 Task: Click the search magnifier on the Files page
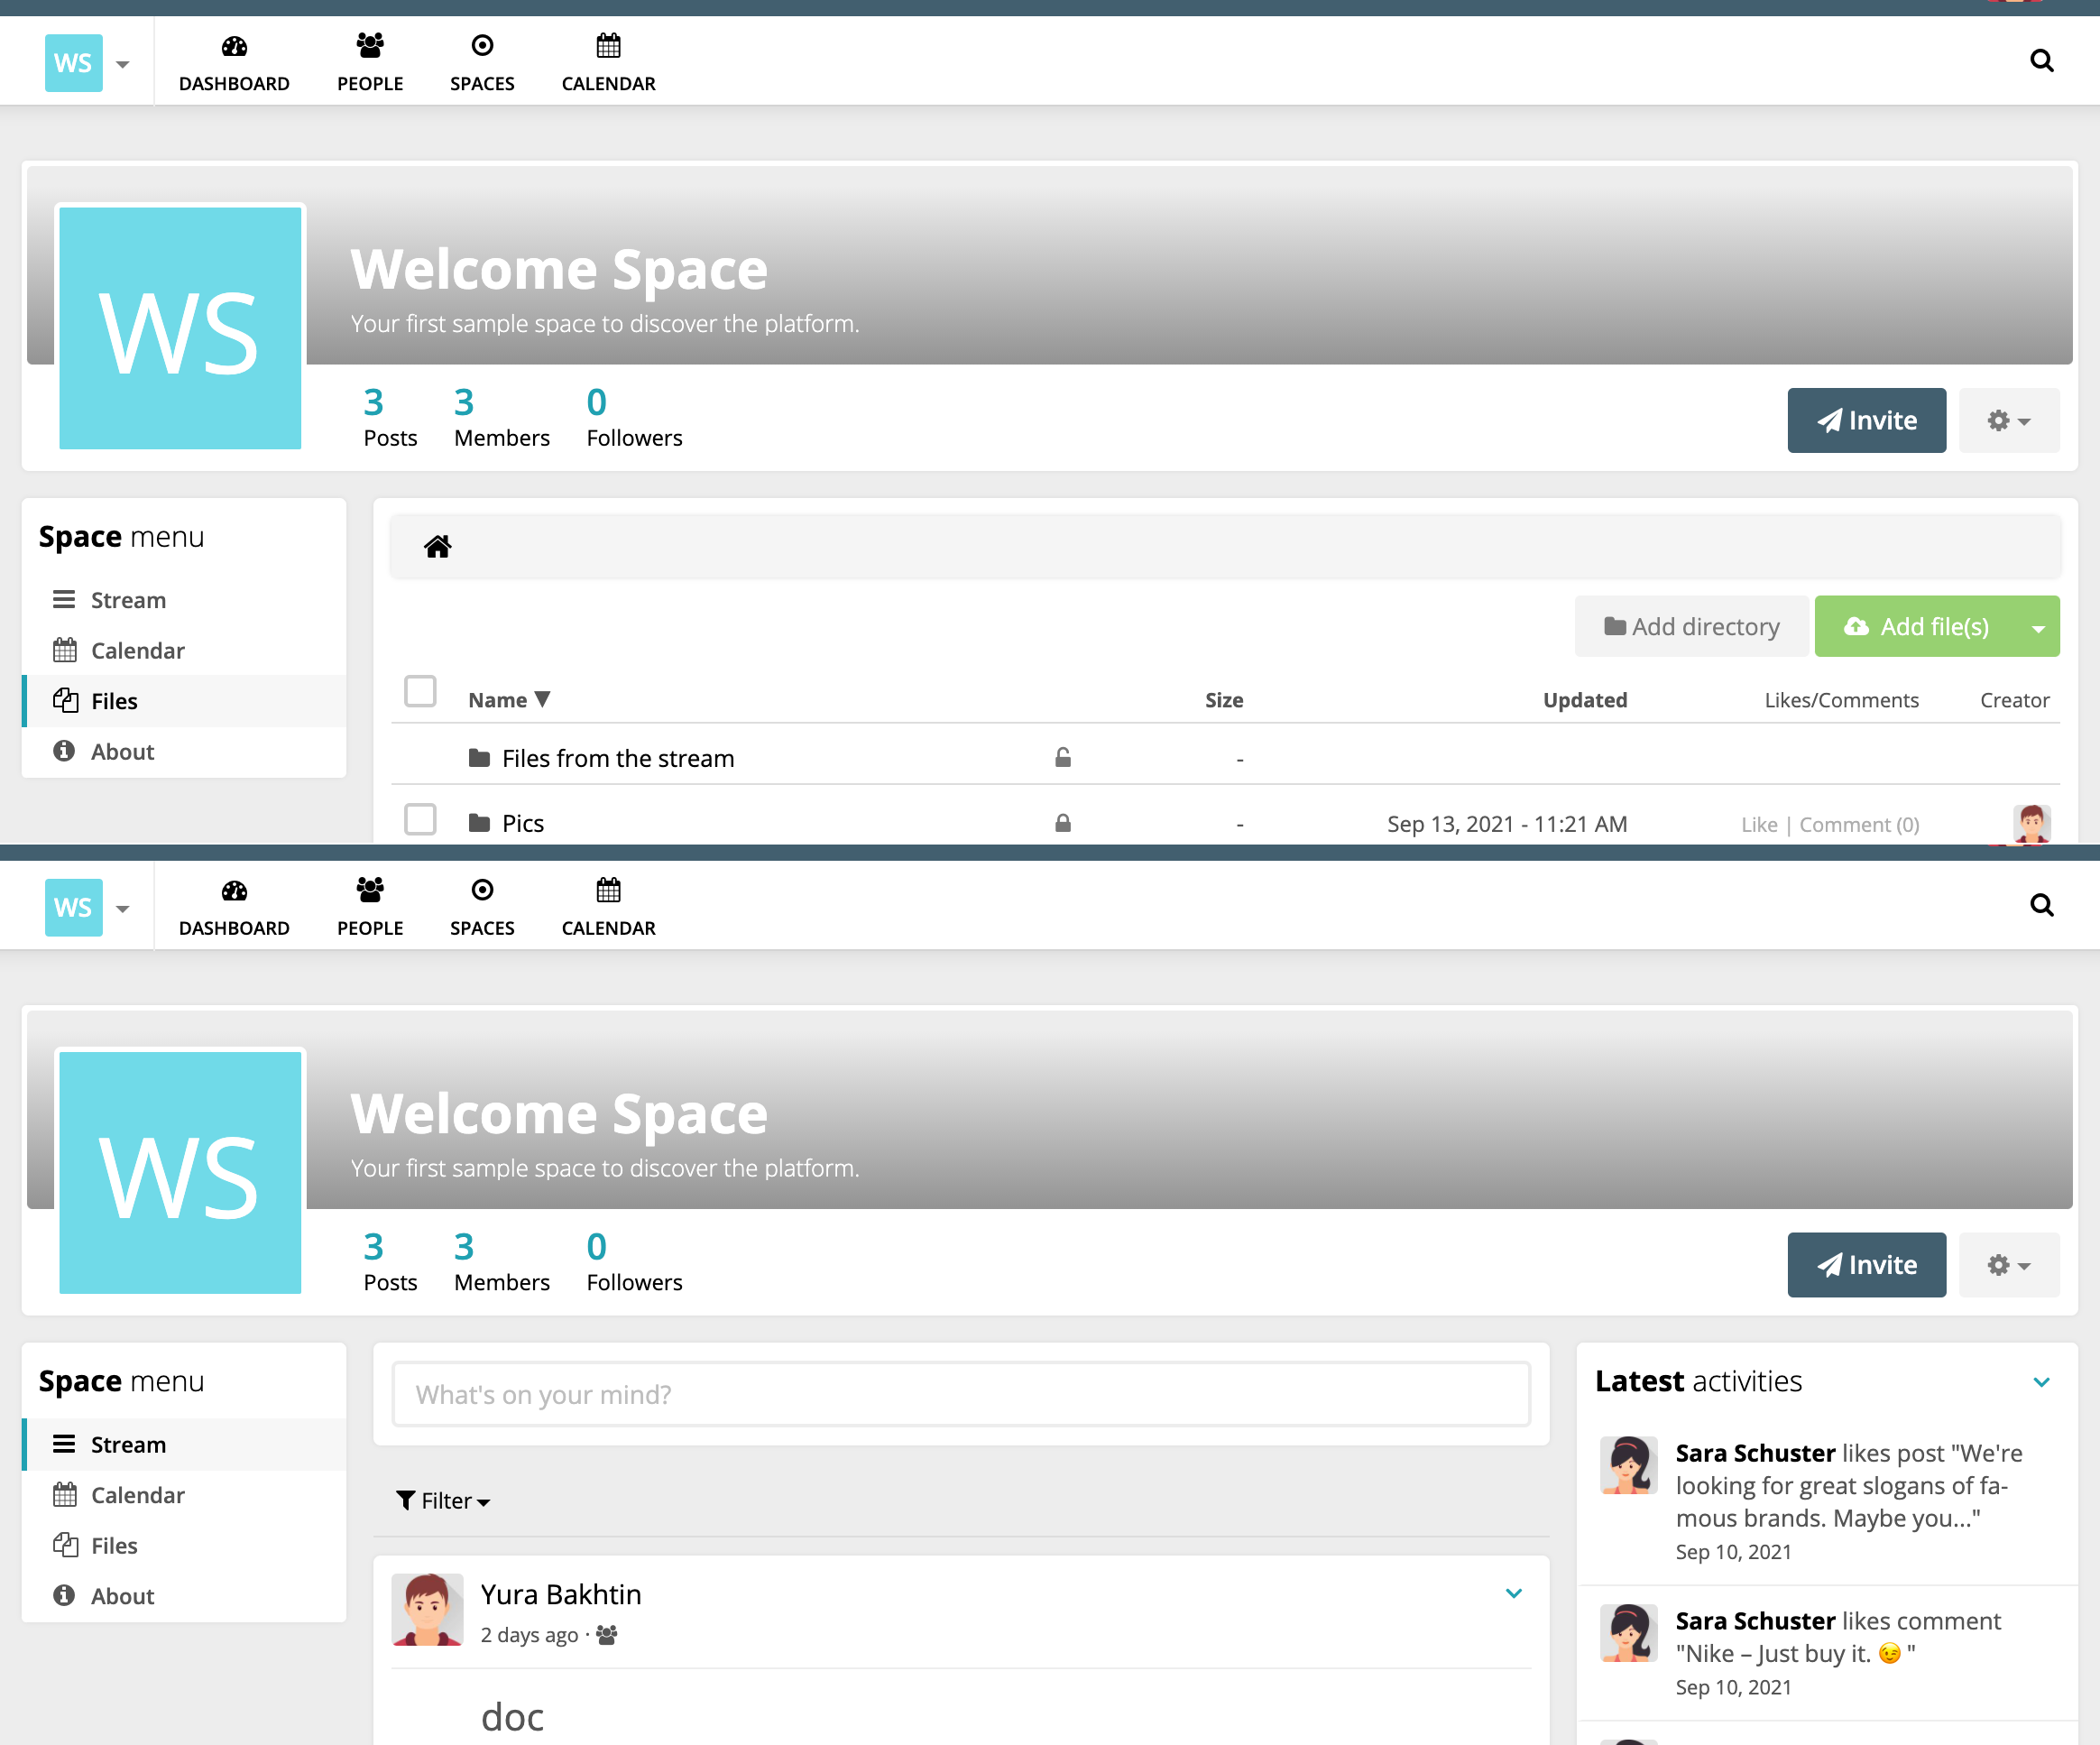pos(2042,61)
